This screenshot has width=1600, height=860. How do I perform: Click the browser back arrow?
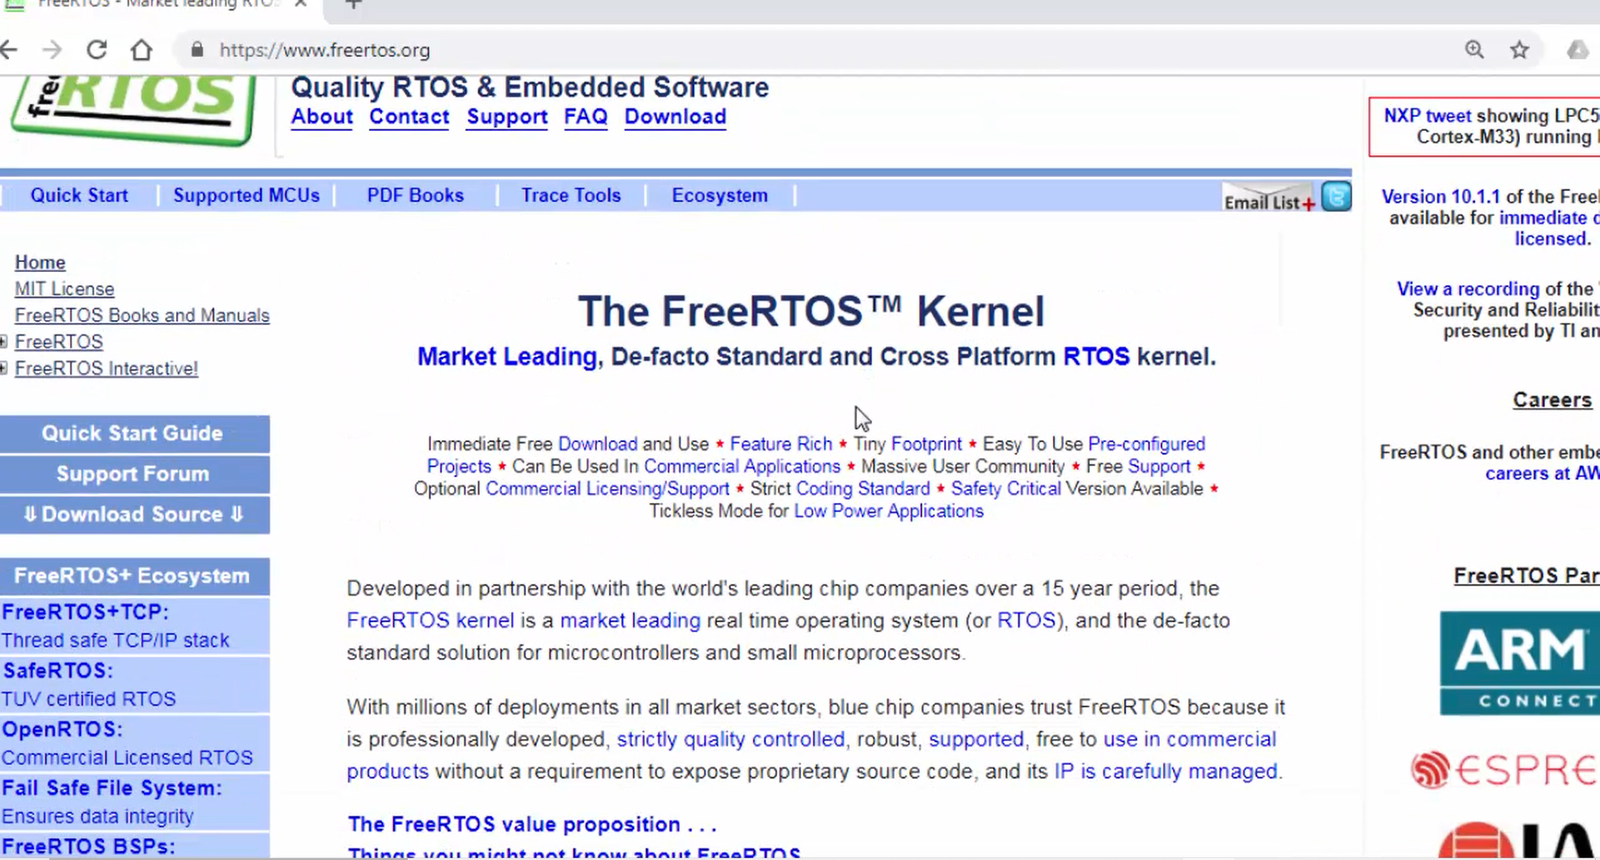click(9, 50)
